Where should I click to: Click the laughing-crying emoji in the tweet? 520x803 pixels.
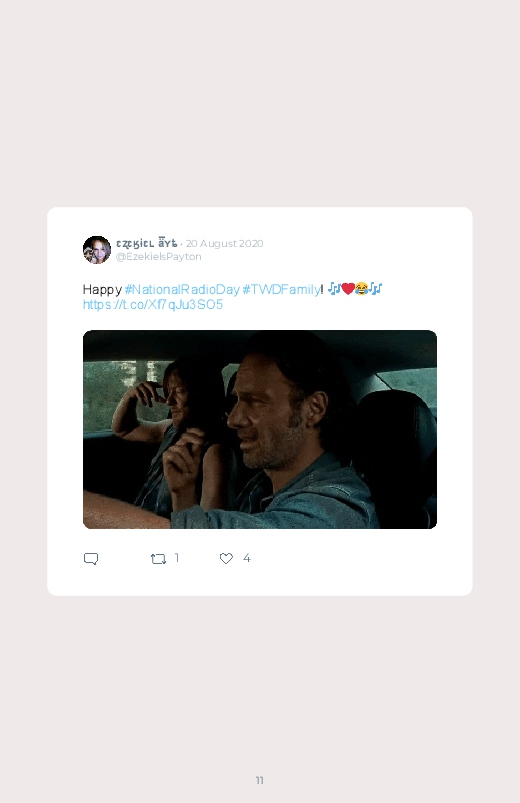(x=362, y=289)
